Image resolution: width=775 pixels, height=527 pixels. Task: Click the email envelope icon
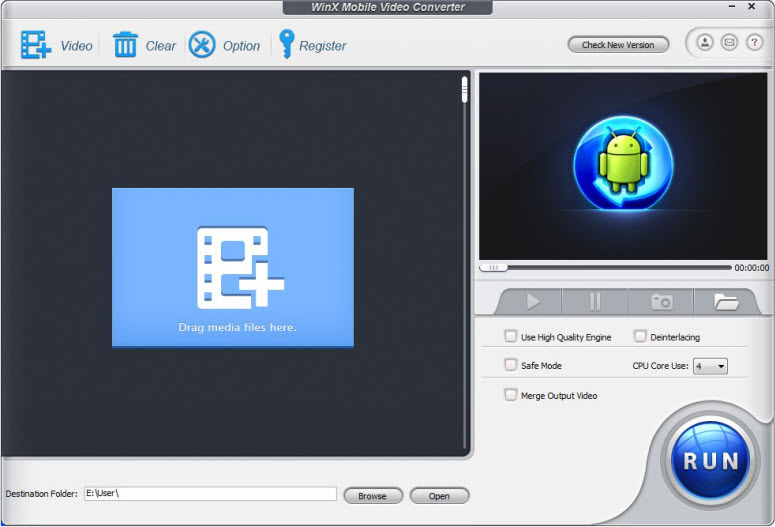(730, 43)
